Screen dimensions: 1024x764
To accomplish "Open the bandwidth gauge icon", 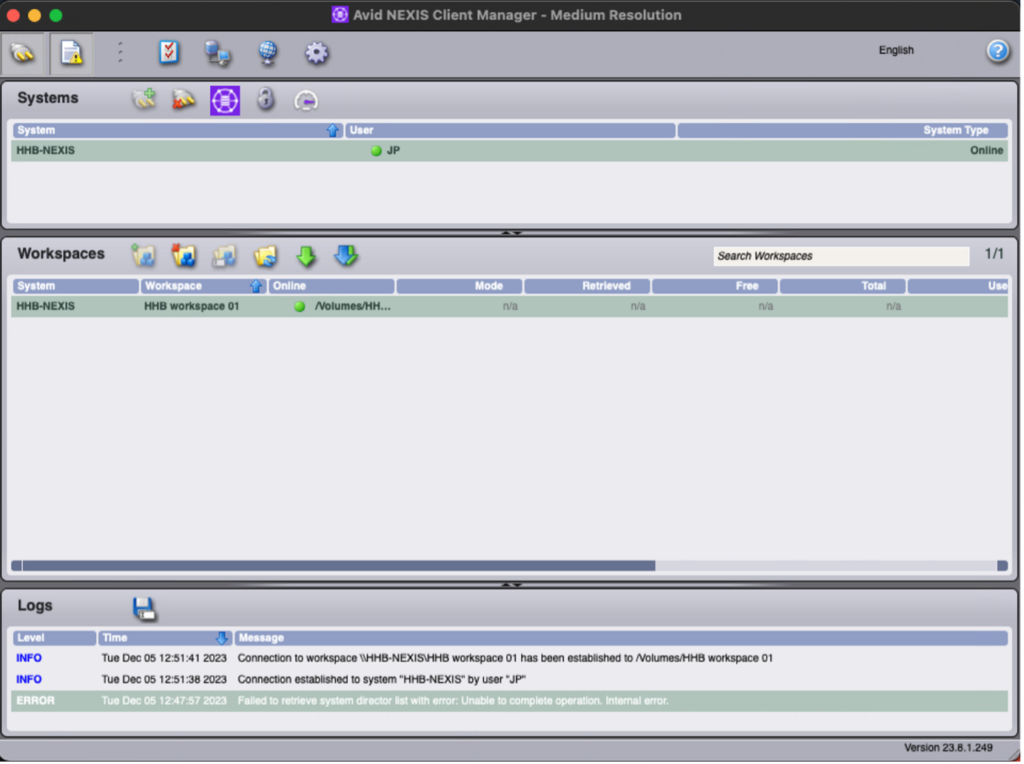I will (x=306, y=101).
